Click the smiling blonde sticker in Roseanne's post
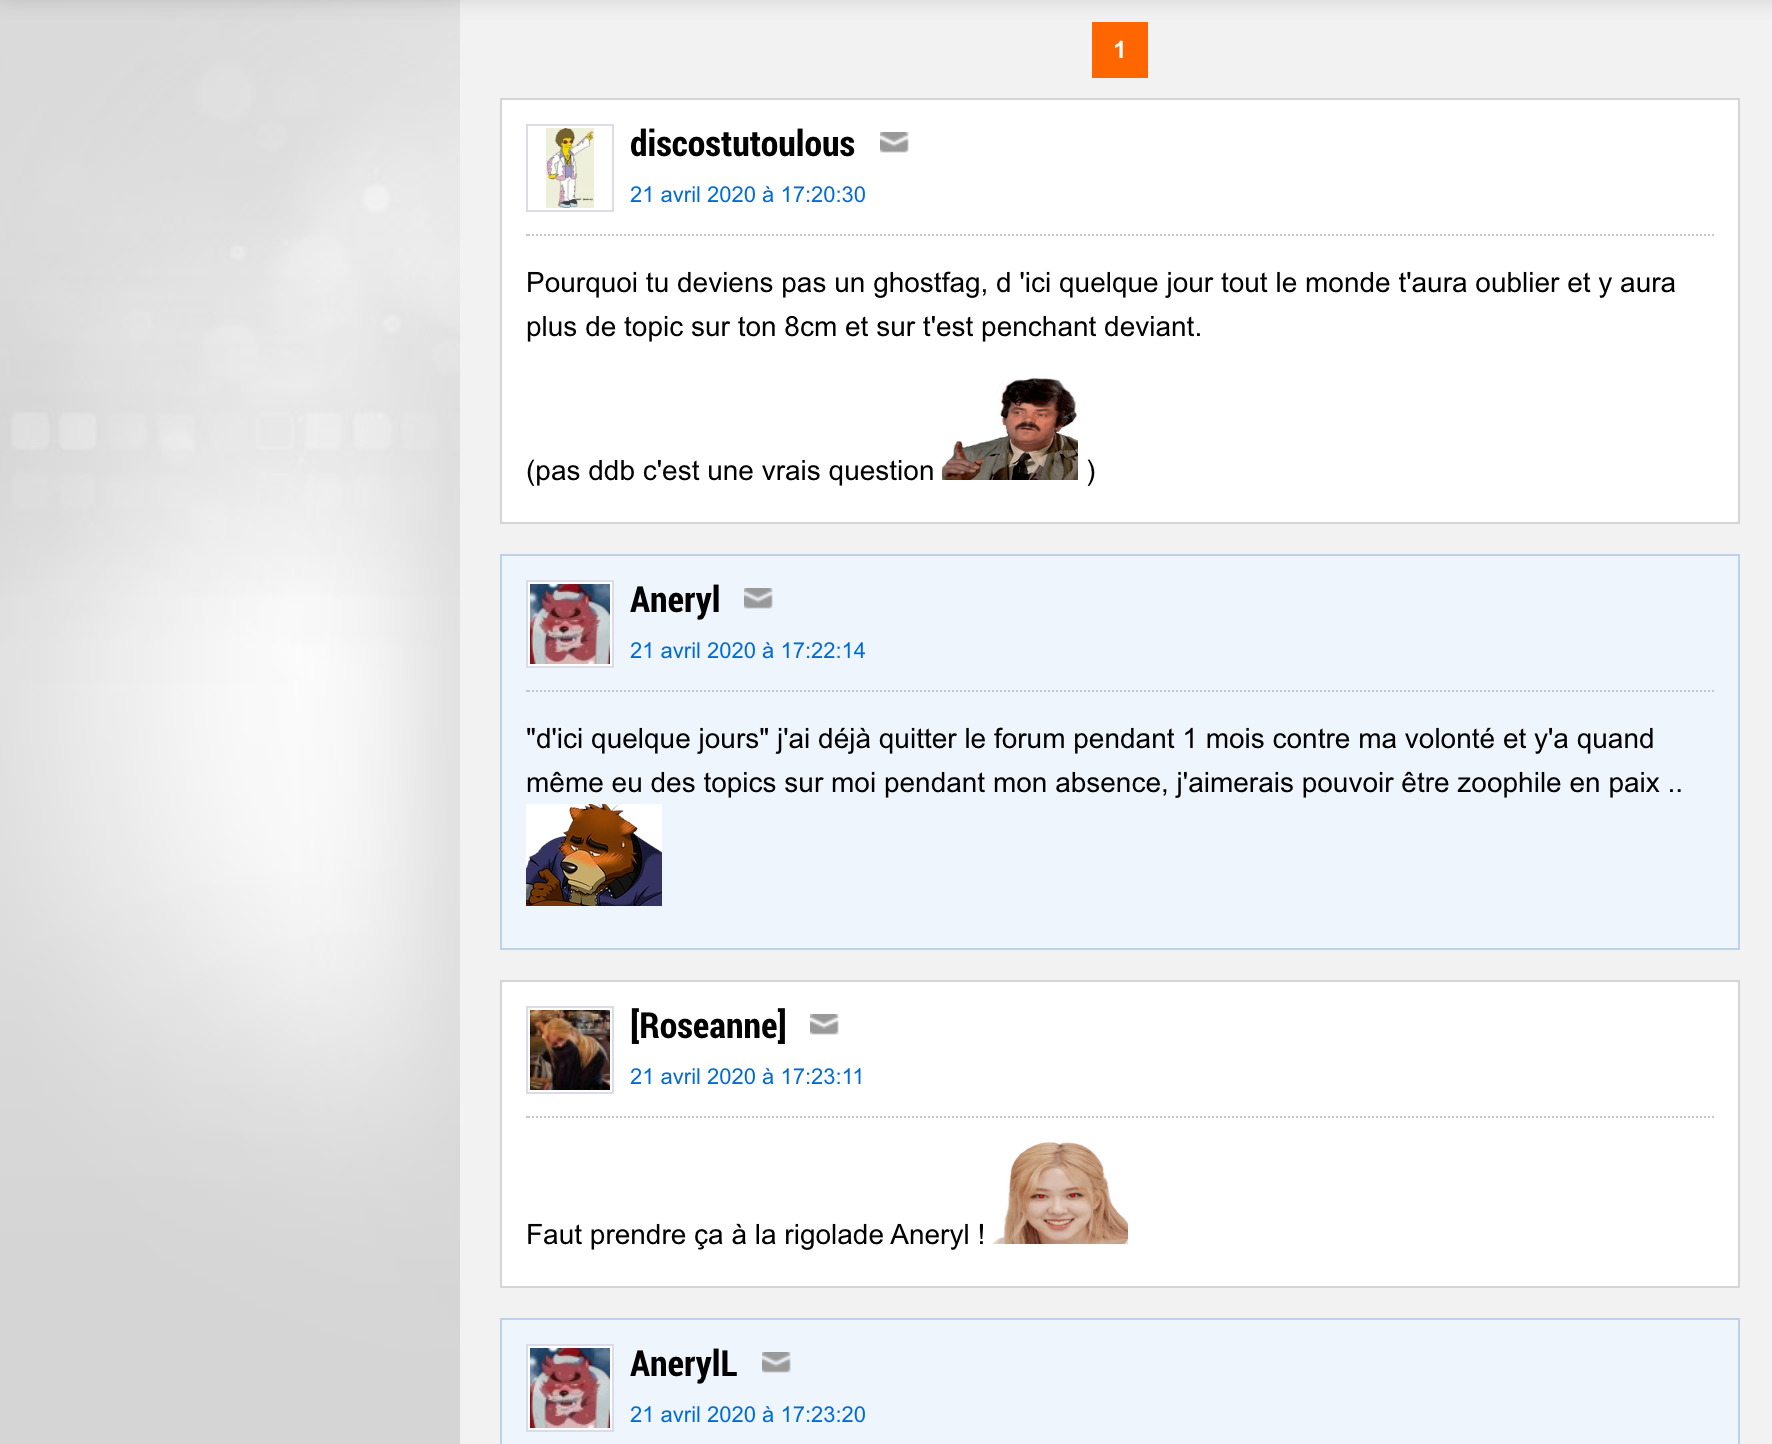Screen dimensions: 1772x1444 (1060, 1193)
